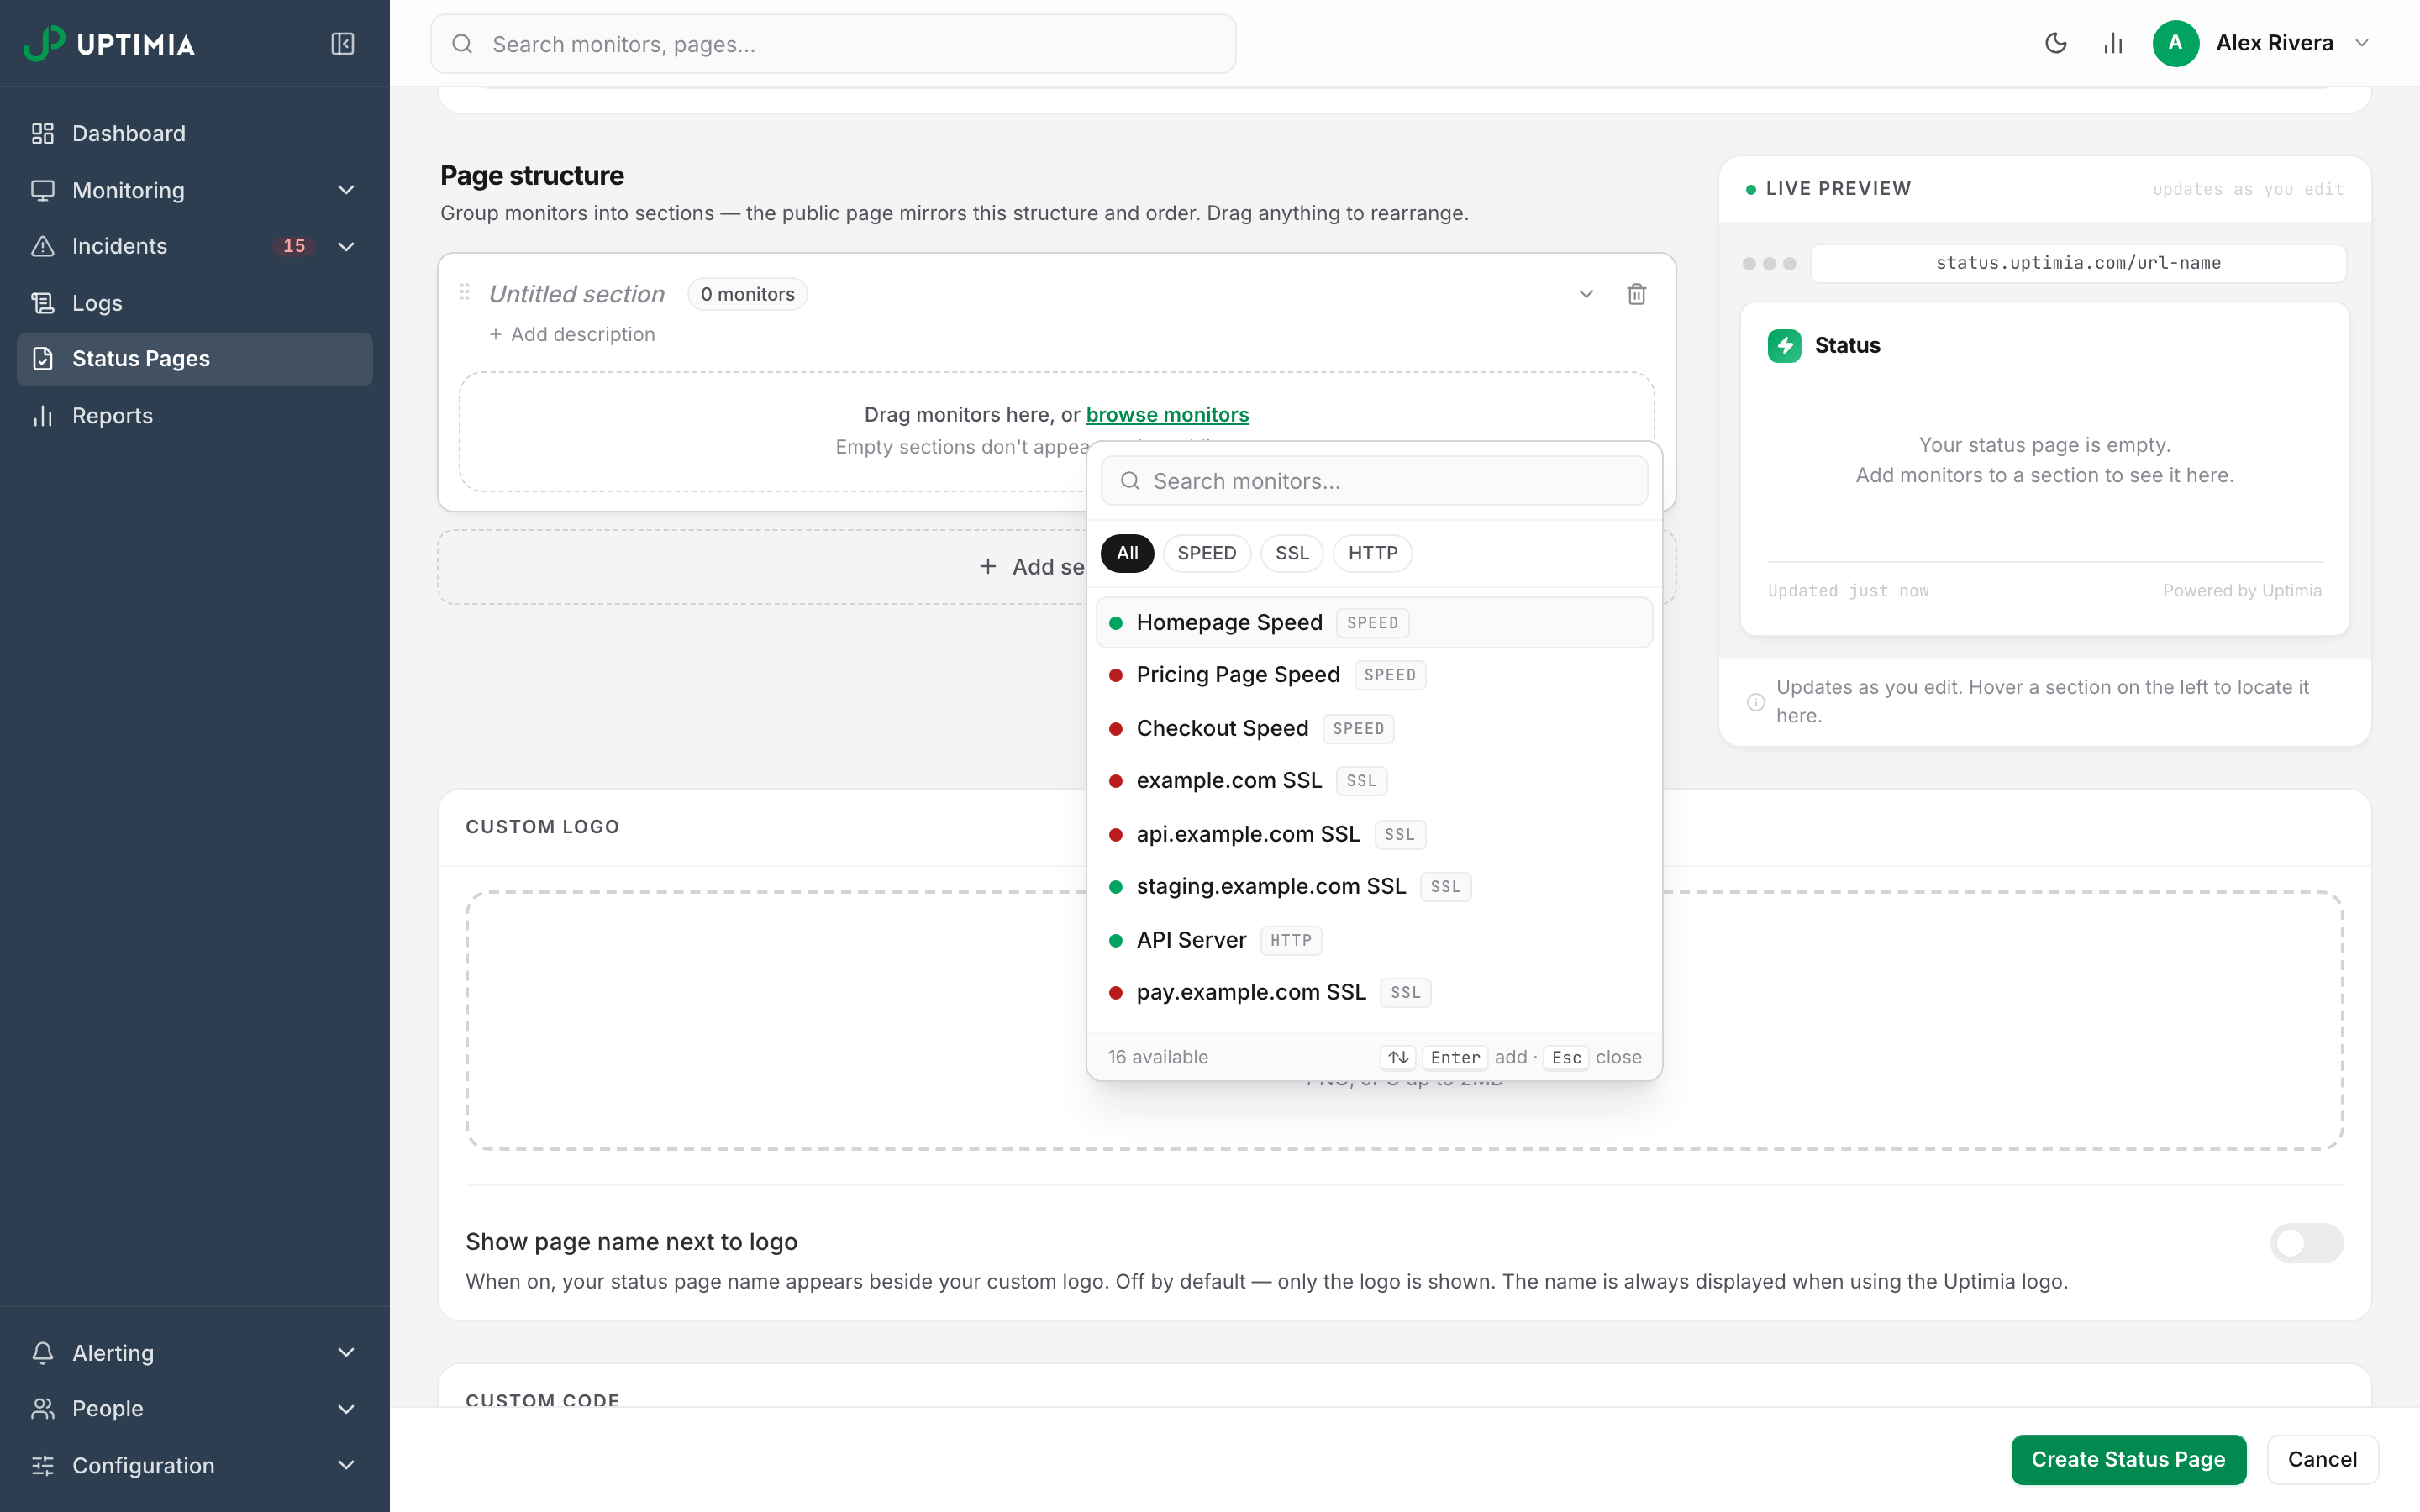
Task: Open Reports in the sidebar
Action: tap(195, 415)
